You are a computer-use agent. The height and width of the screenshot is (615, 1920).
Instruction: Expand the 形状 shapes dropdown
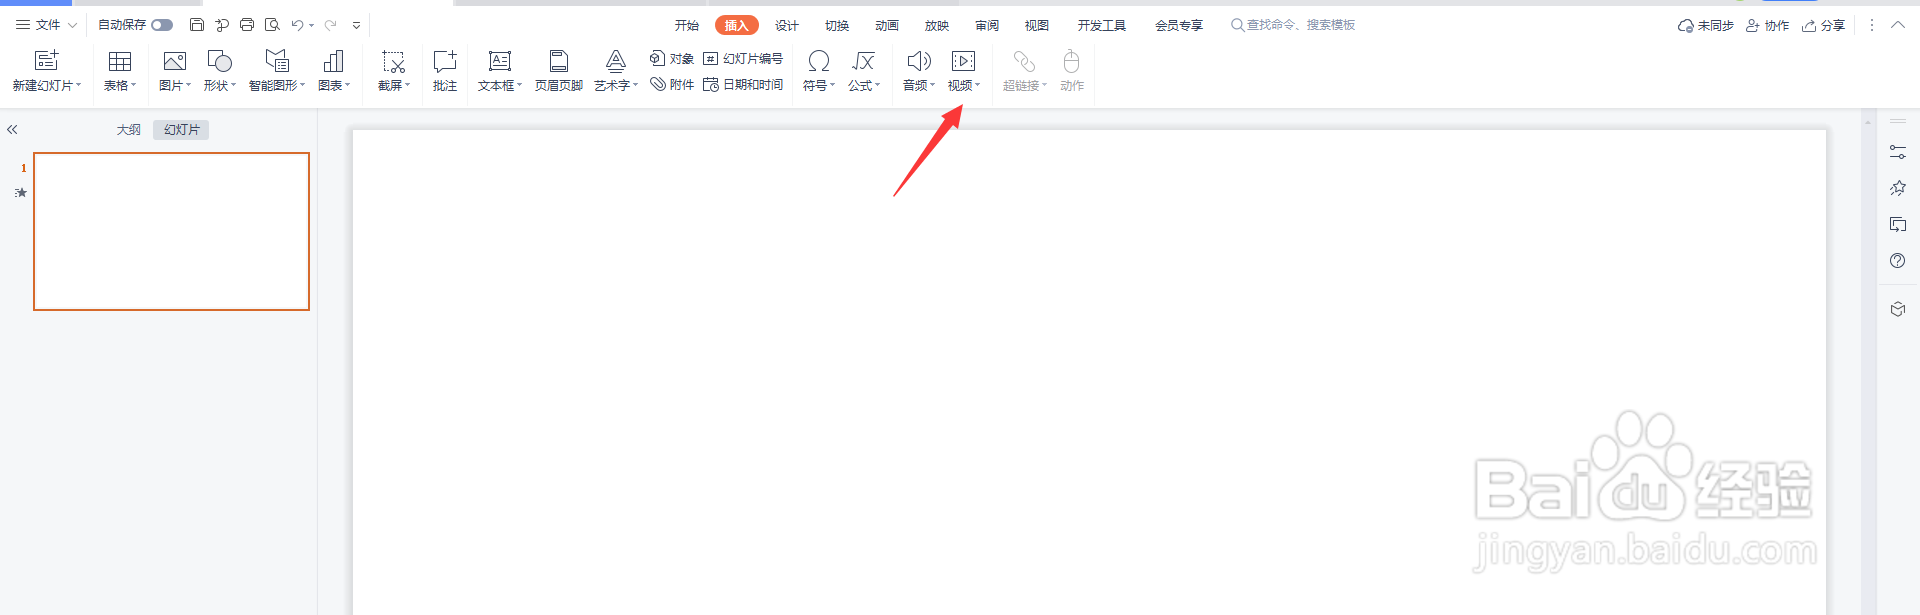tap(233, 85)
